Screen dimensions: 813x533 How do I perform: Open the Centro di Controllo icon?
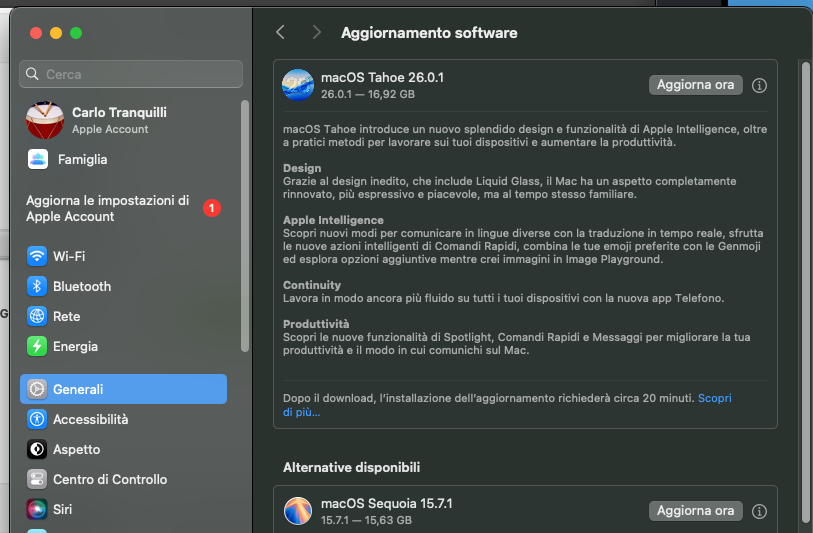point(37,480)
